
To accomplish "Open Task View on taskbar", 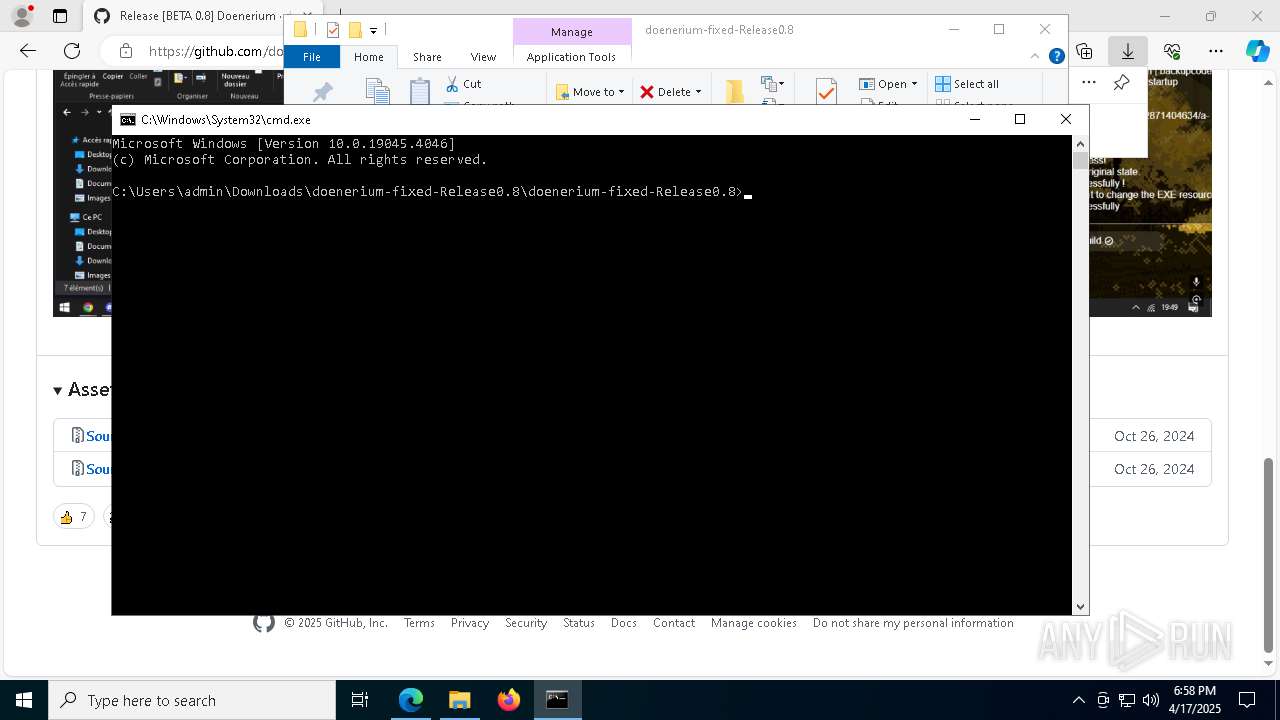I will coord(360,700).
